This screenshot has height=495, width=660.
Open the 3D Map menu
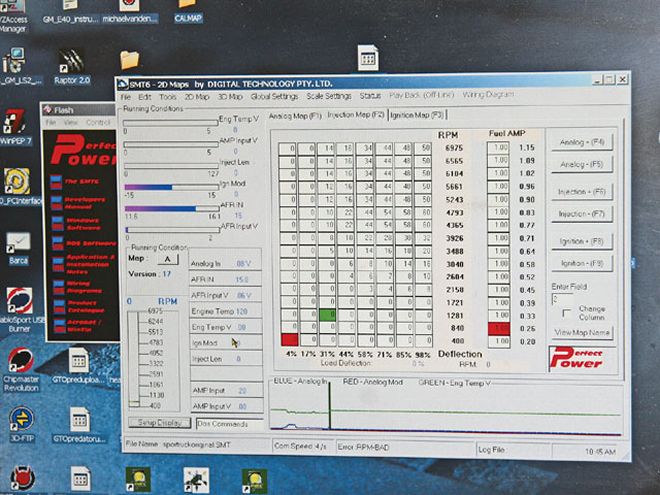[x=230, y=96]
